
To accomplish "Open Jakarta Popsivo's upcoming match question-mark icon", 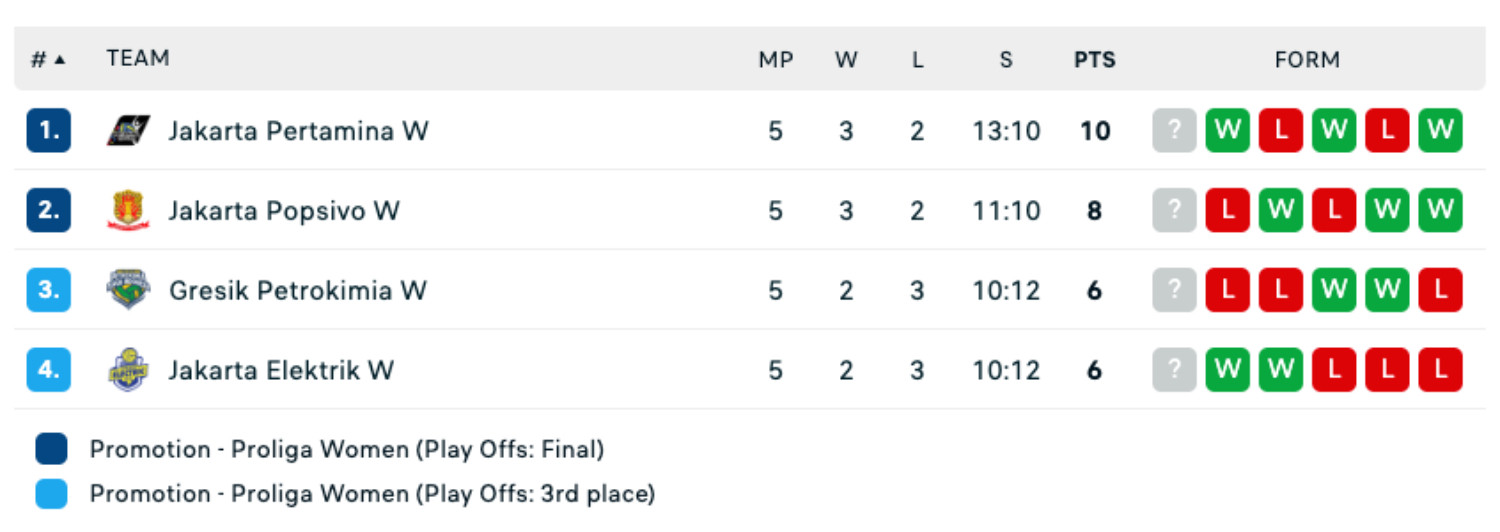I will [x=1174, y=211].
